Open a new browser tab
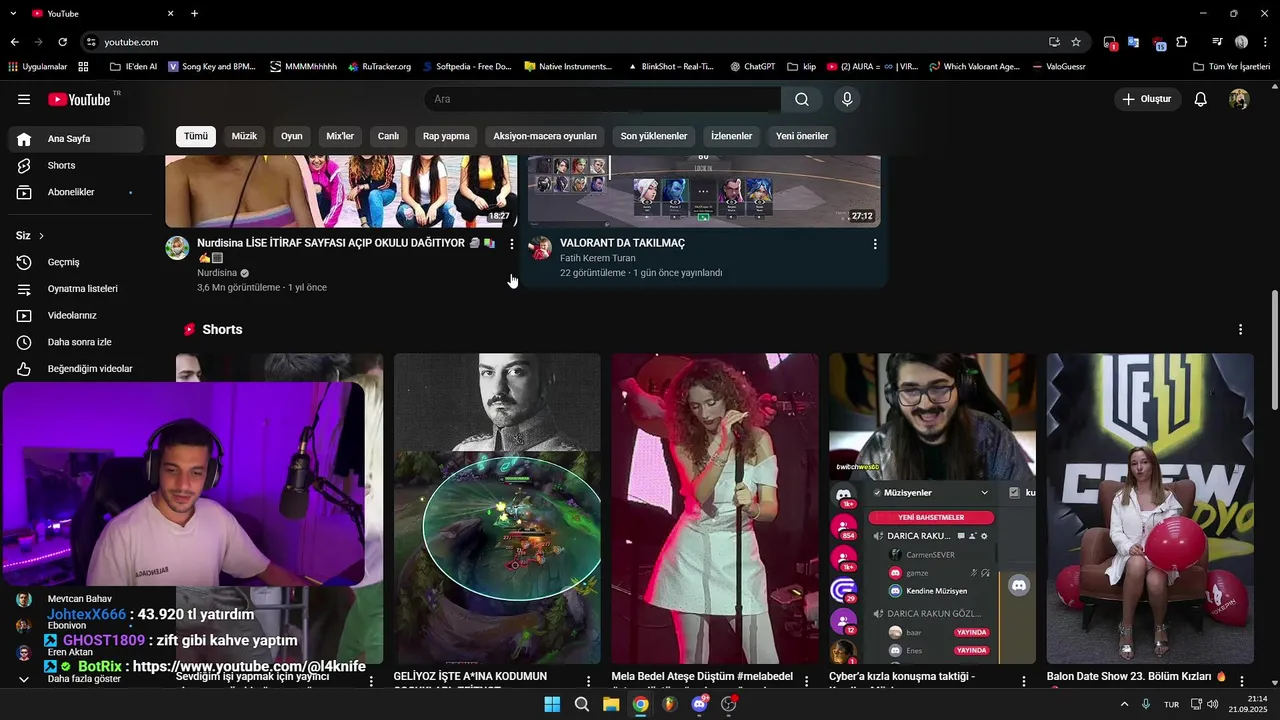 click(x=194, y=13)
